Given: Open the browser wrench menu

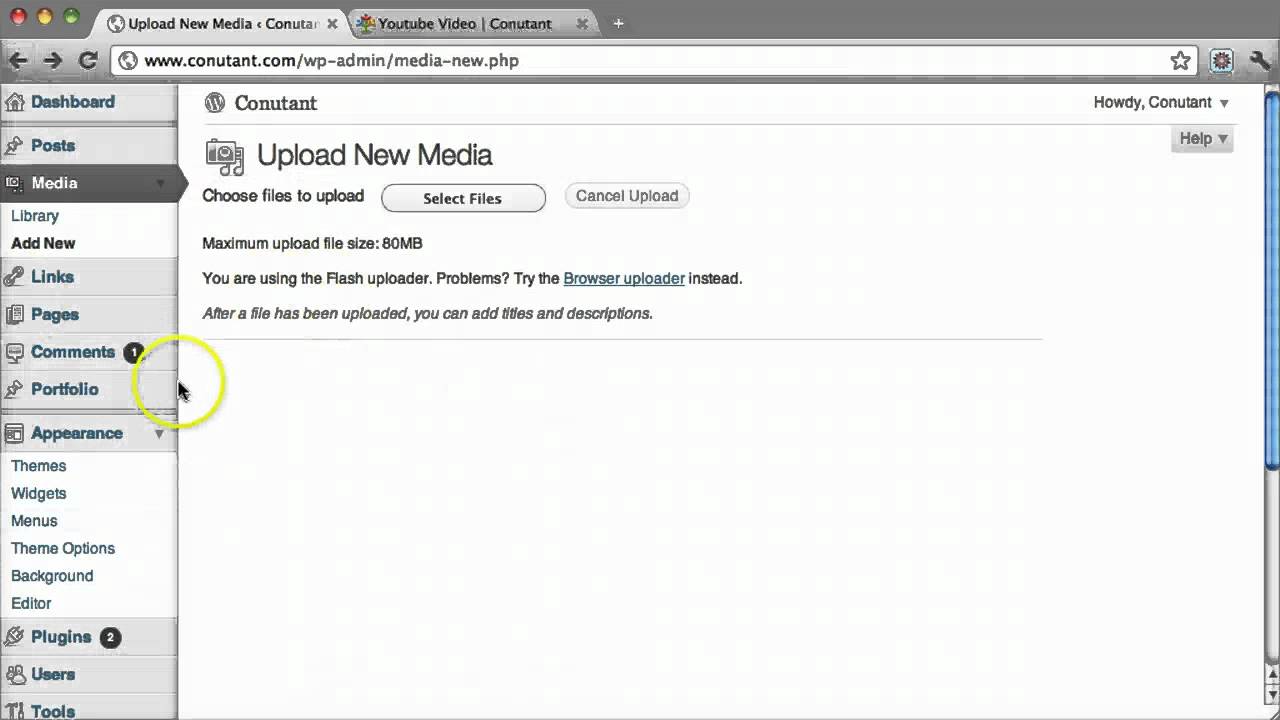Looking at the screenshot, I should pos(1260,61).
